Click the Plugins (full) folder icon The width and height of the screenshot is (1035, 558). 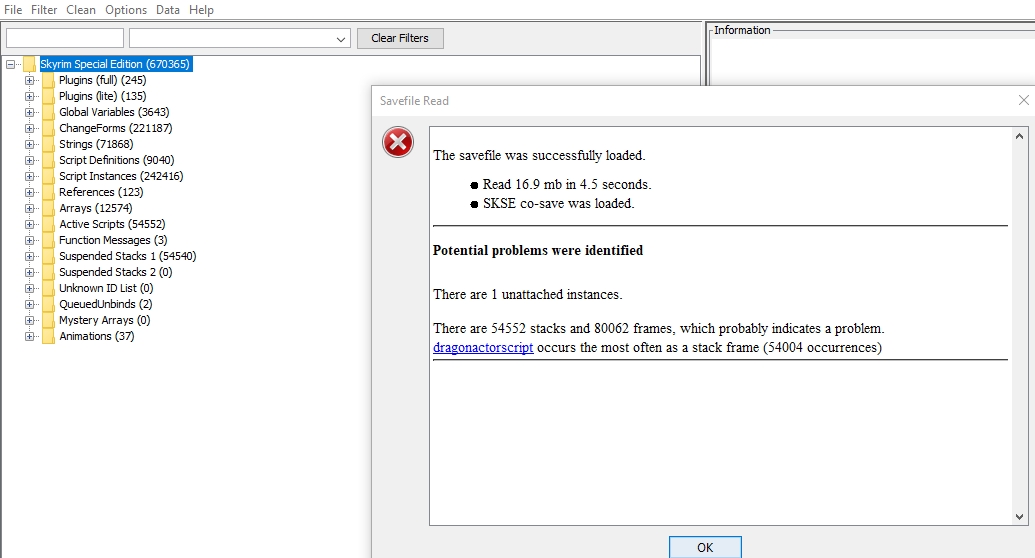(x=48, y=80)
